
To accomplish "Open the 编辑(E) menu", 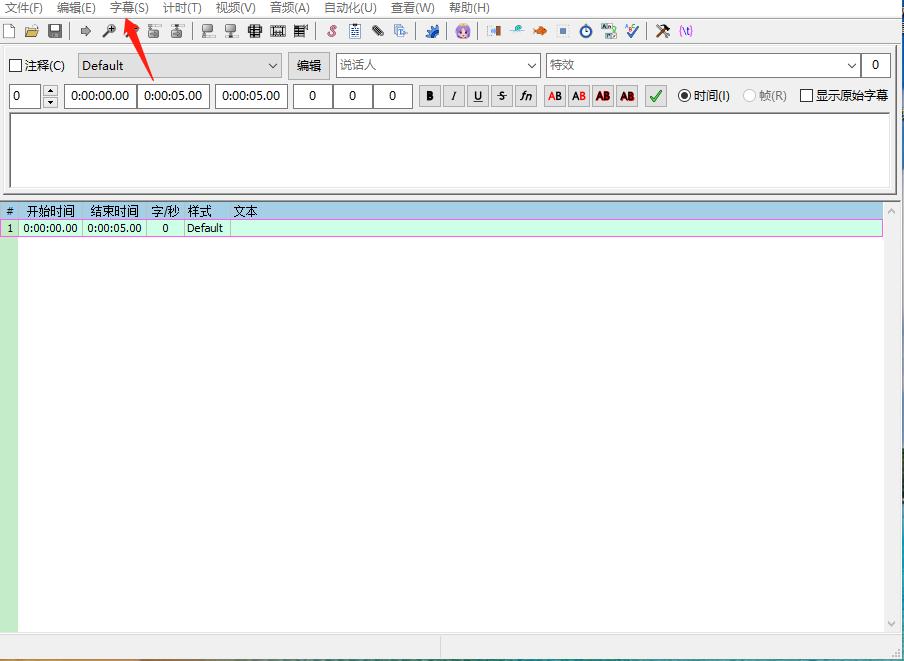I will 77,8.
